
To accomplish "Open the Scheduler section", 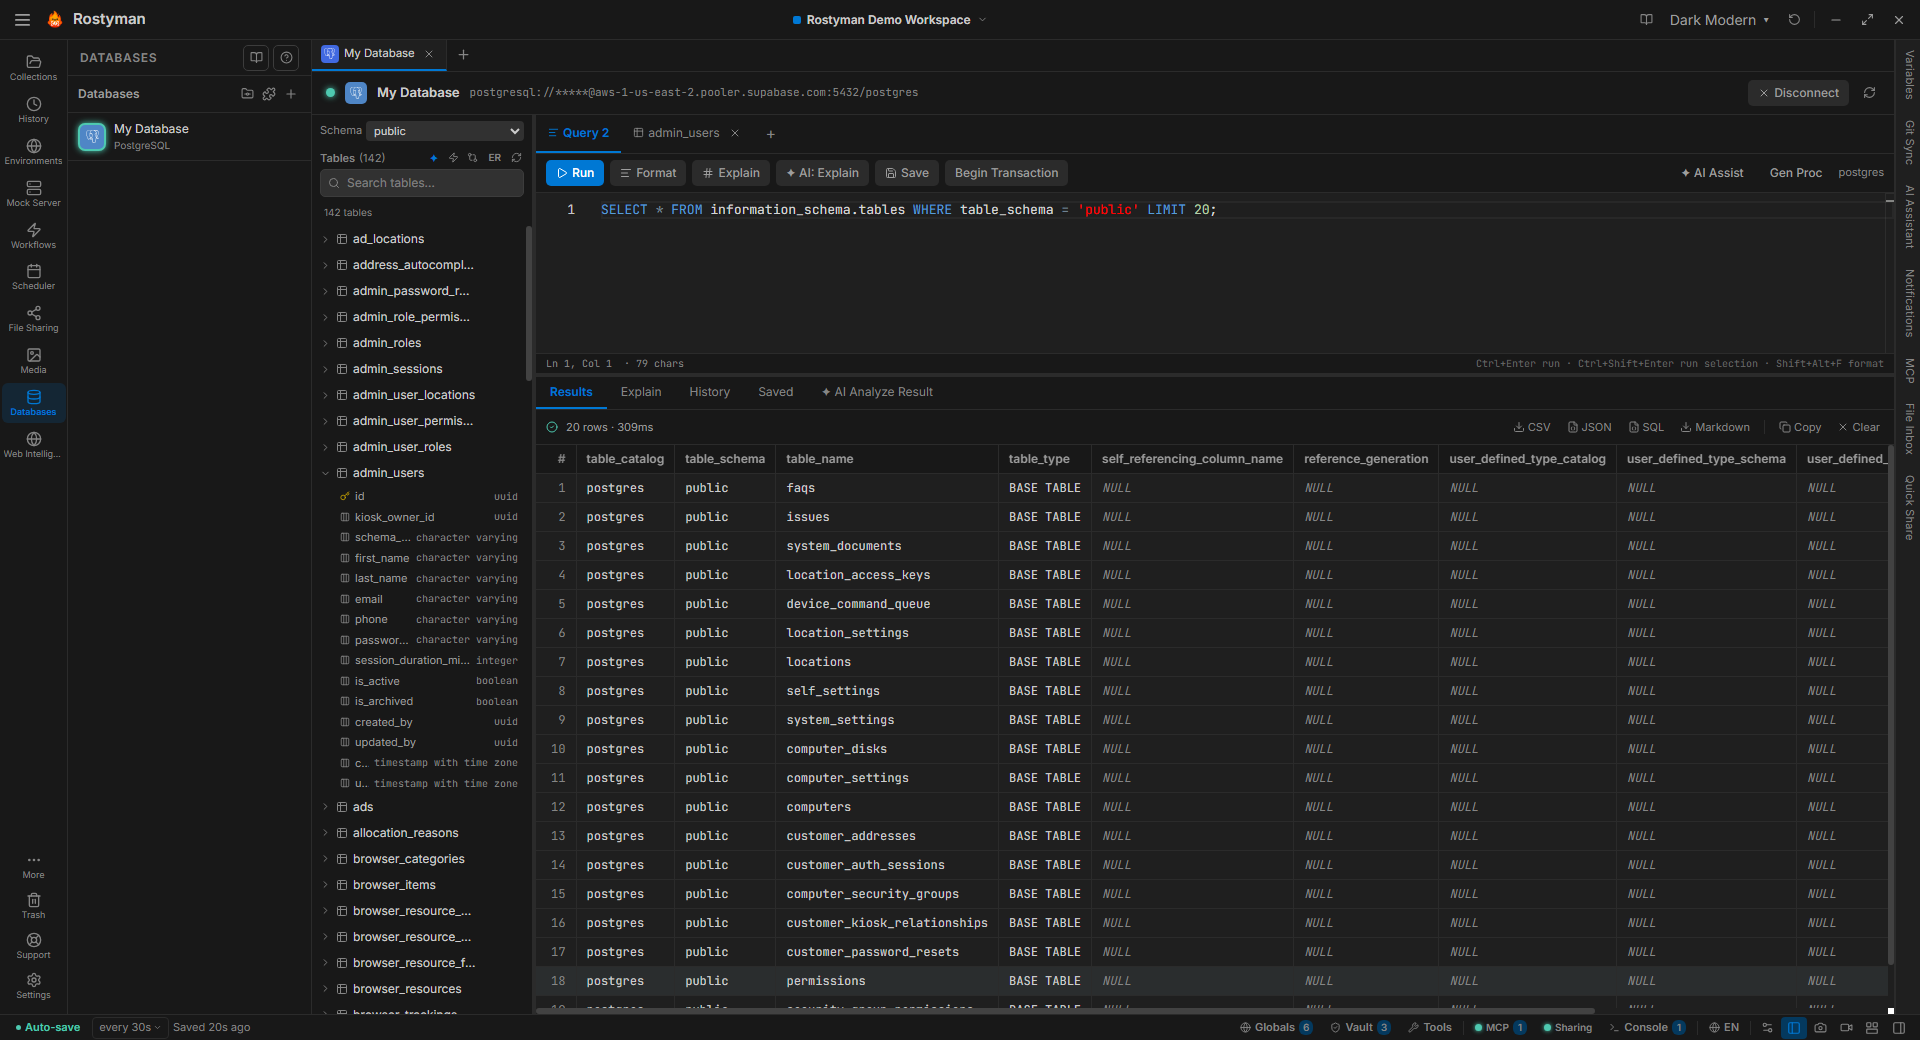I will coord(33,277).
